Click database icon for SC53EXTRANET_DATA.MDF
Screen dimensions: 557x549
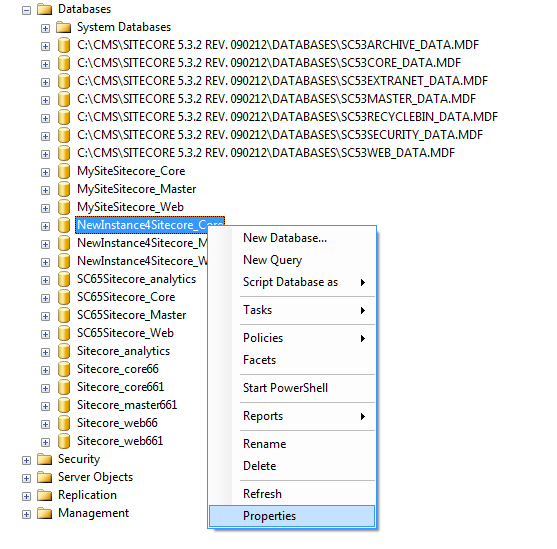tap(64, 81)
